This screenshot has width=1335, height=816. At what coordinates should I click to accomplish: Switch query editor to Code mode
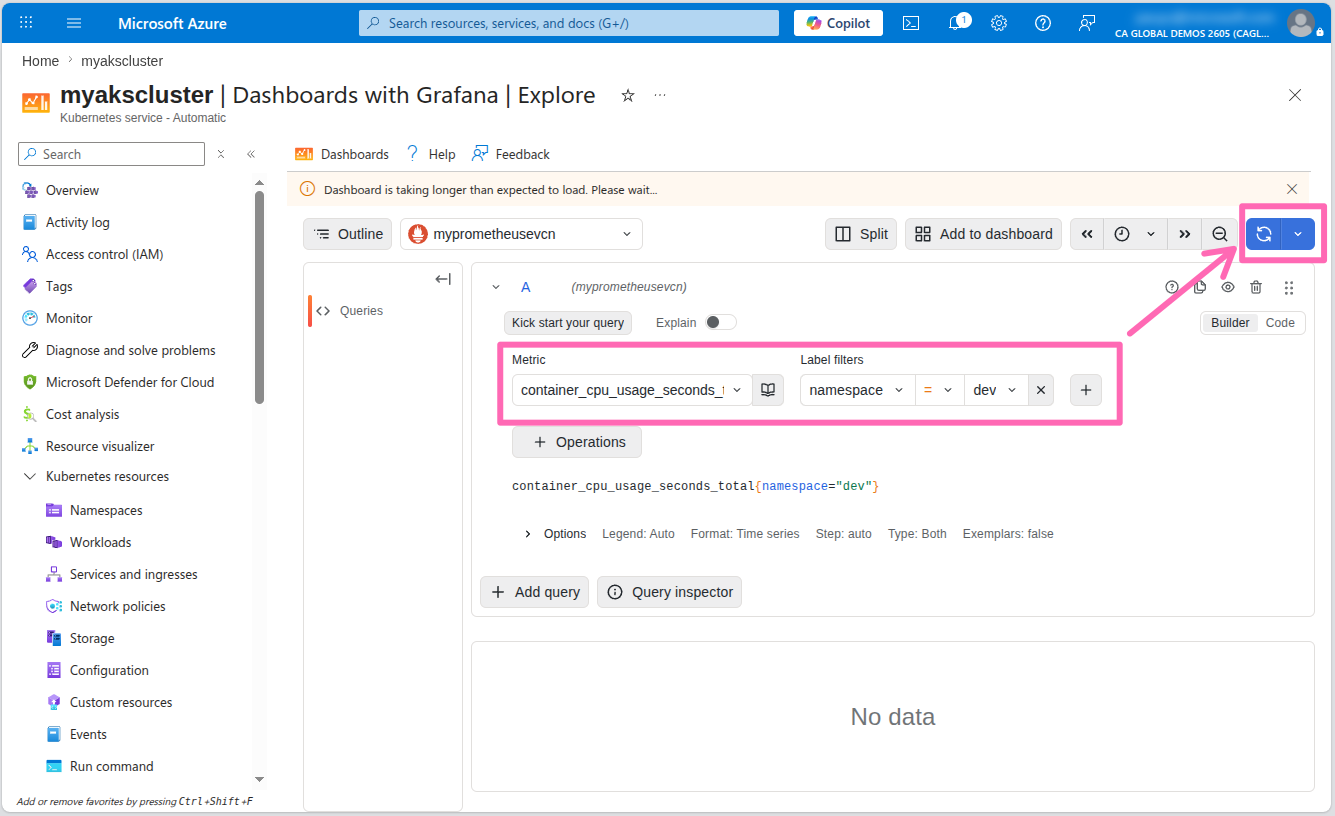point(1280,322)
